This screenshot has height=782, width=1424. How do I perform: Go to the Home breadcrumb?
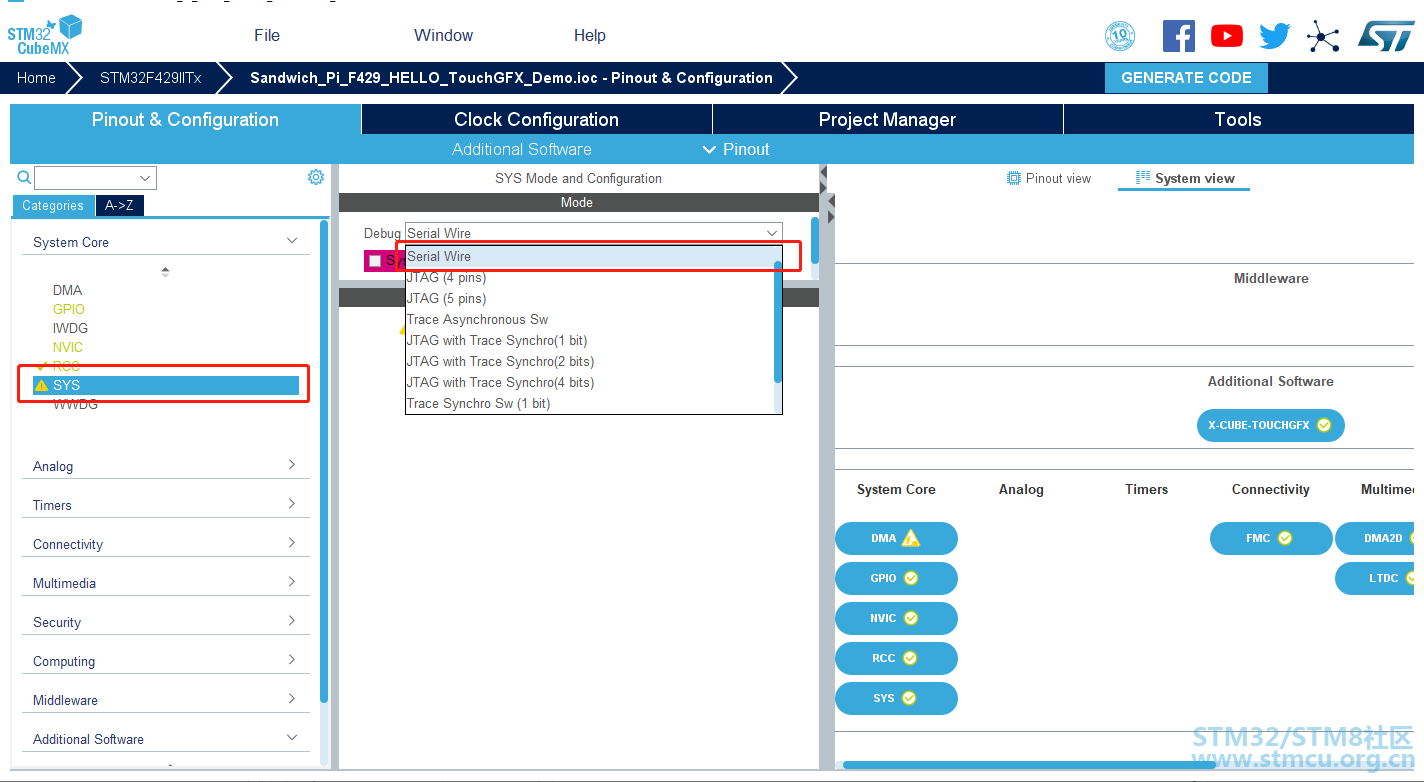36,78
